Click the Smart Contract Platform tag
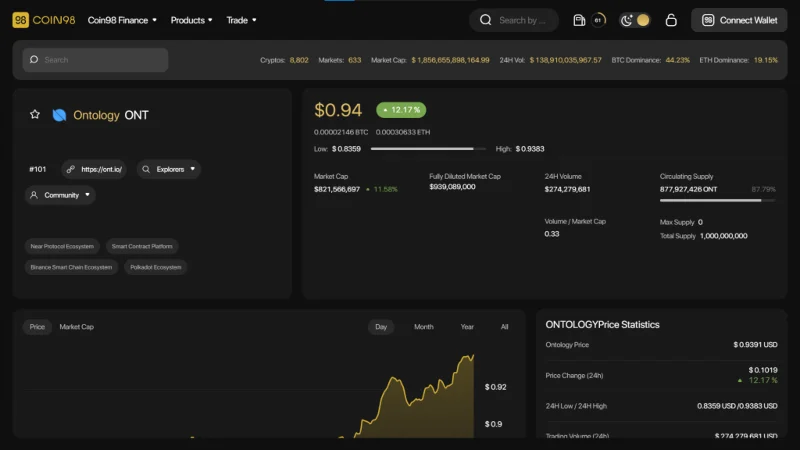 pyautogui.click(x=142, y=246)
